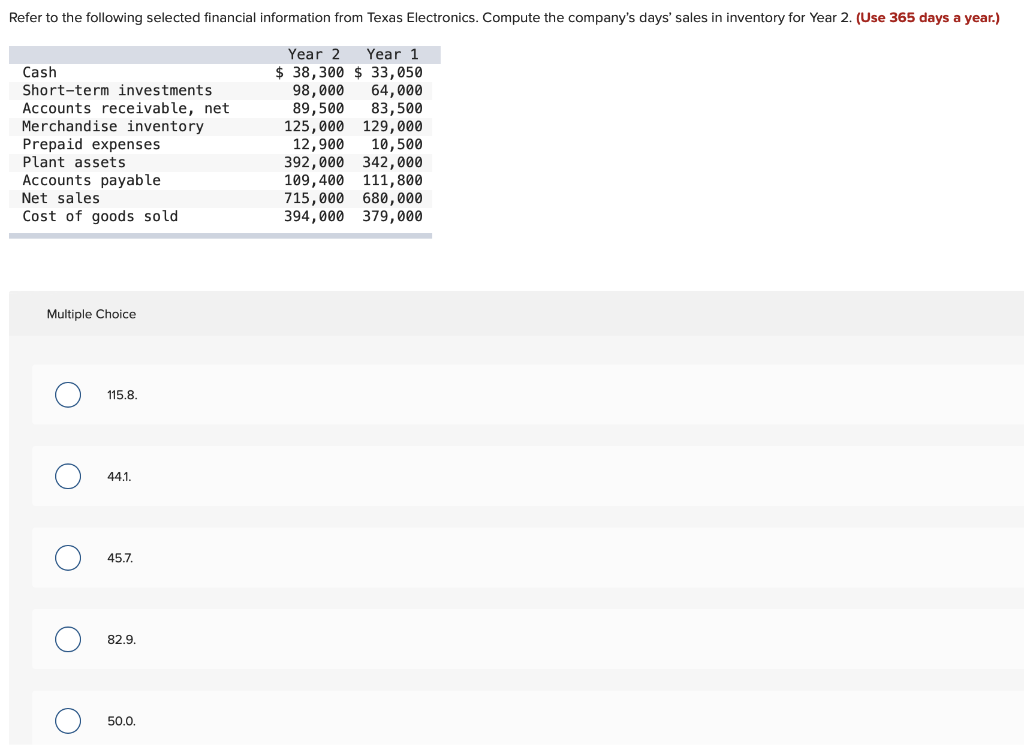
Task: Click the Year 1 column header
Action: click(390, 54)
